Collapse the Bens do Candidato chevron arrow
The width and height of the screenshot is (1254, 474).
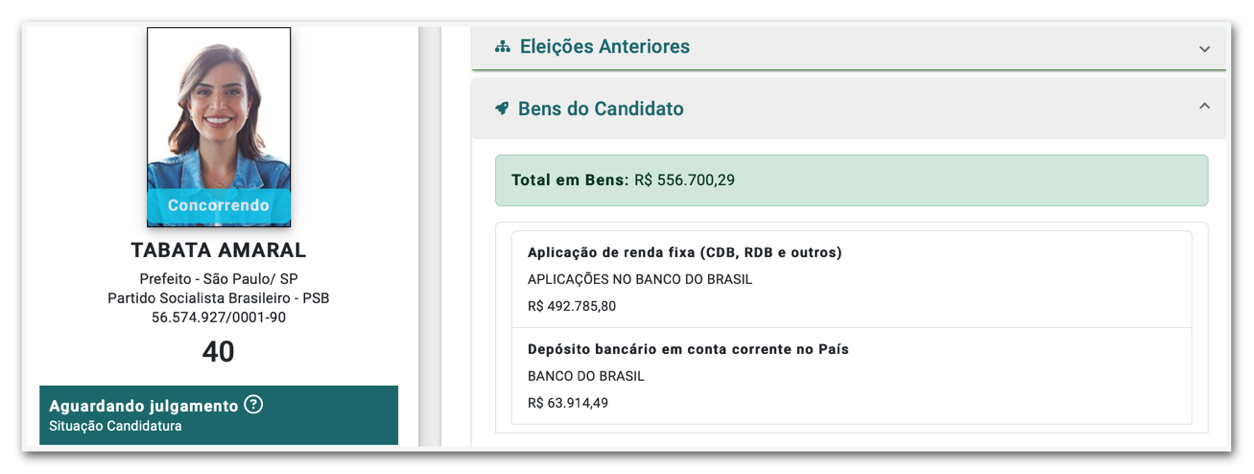1204,106
